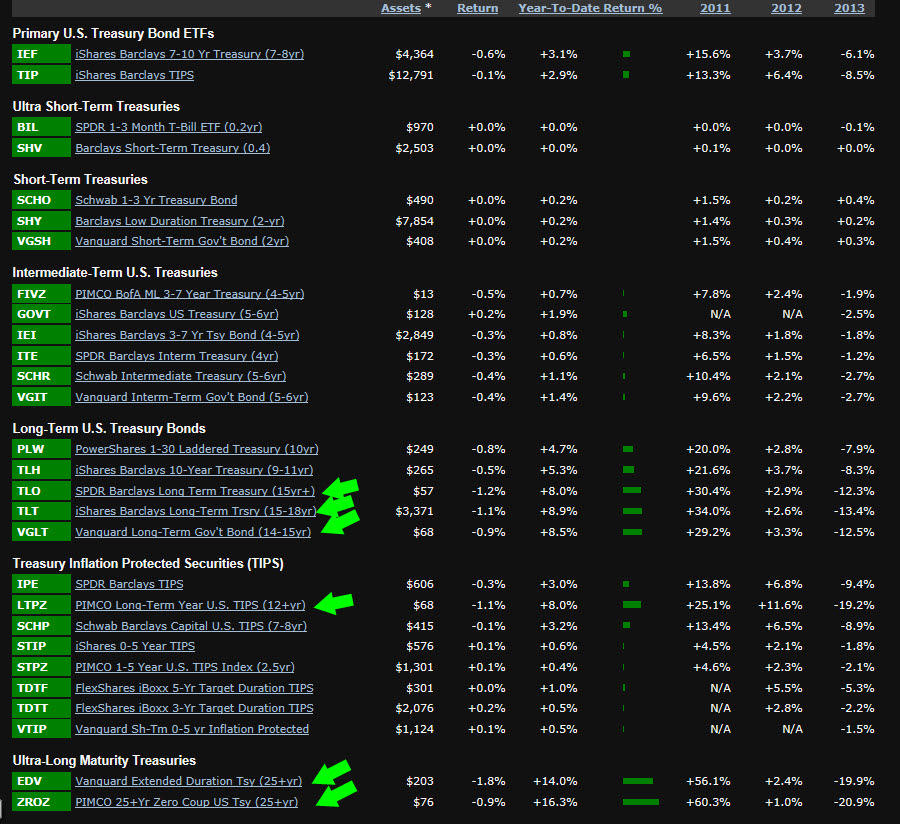Click the IEF ticker badge
Viewport: 900px width, 824px height.
tap(40, 54)
